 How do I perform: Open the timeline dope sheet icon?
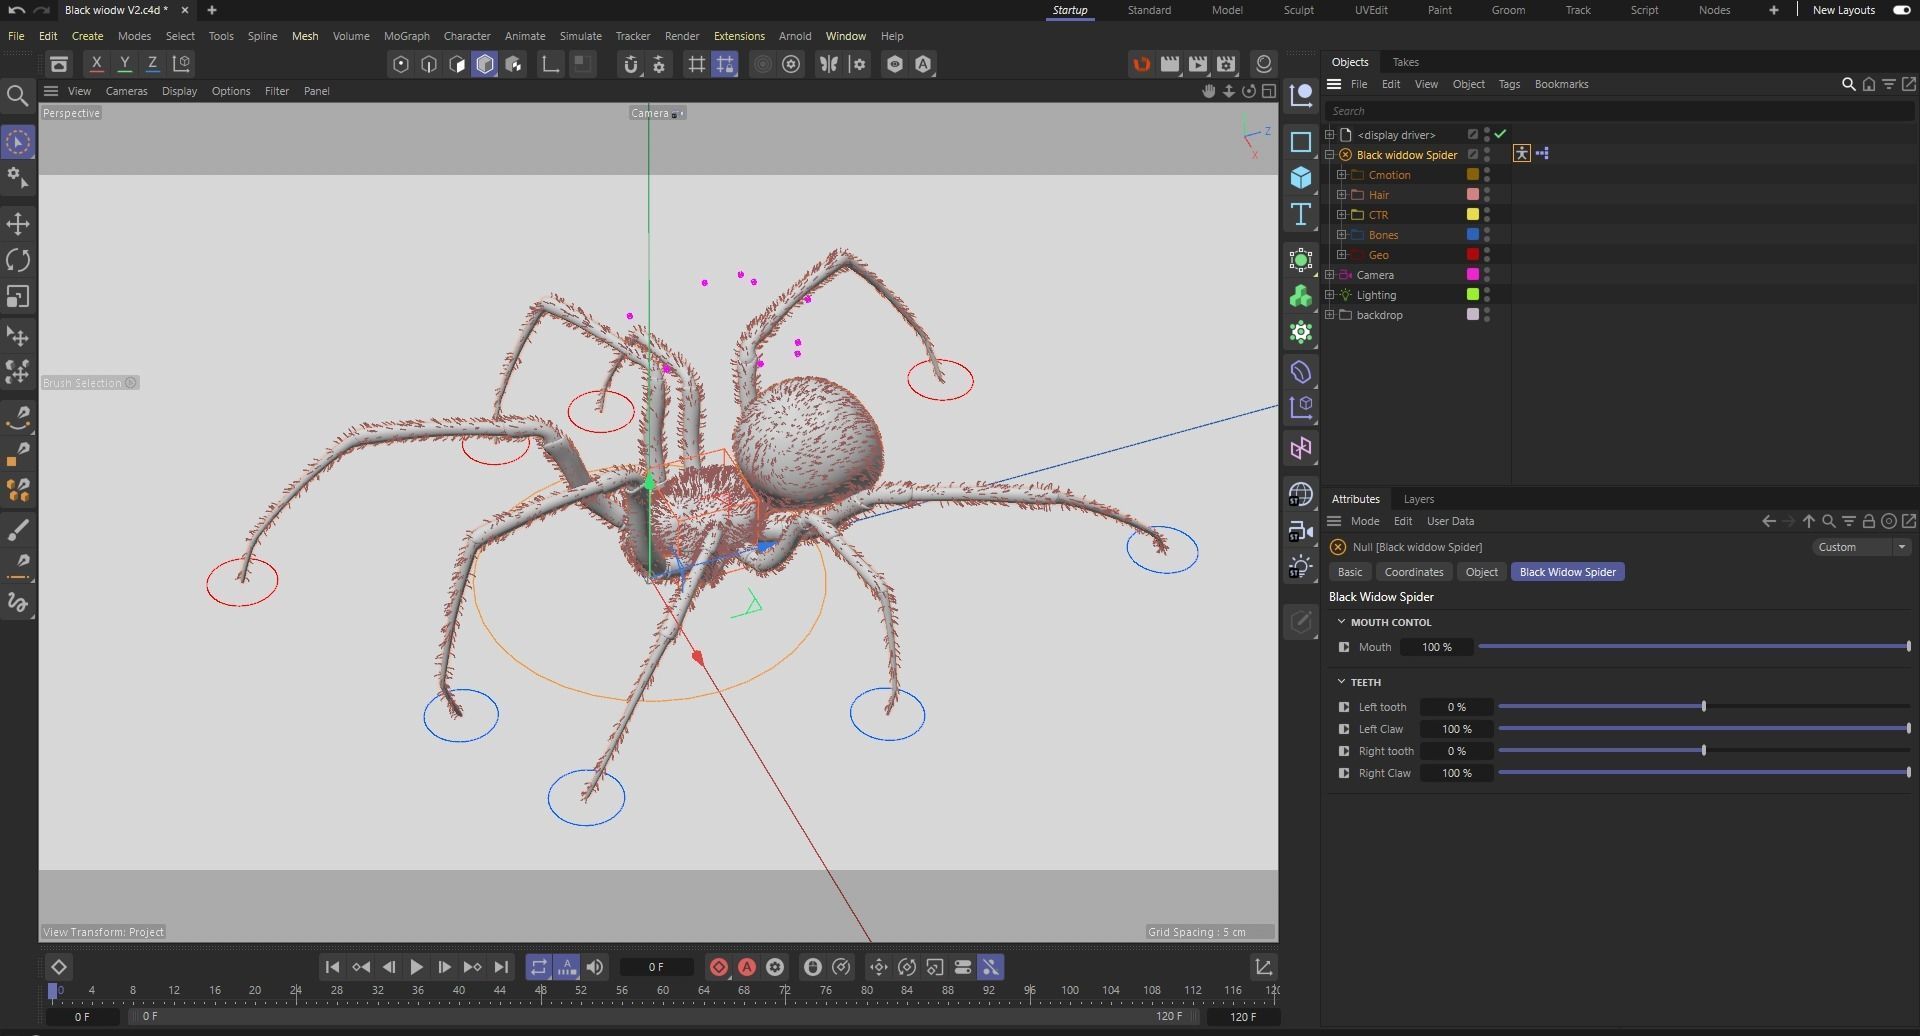click(x=1263, y=967)
